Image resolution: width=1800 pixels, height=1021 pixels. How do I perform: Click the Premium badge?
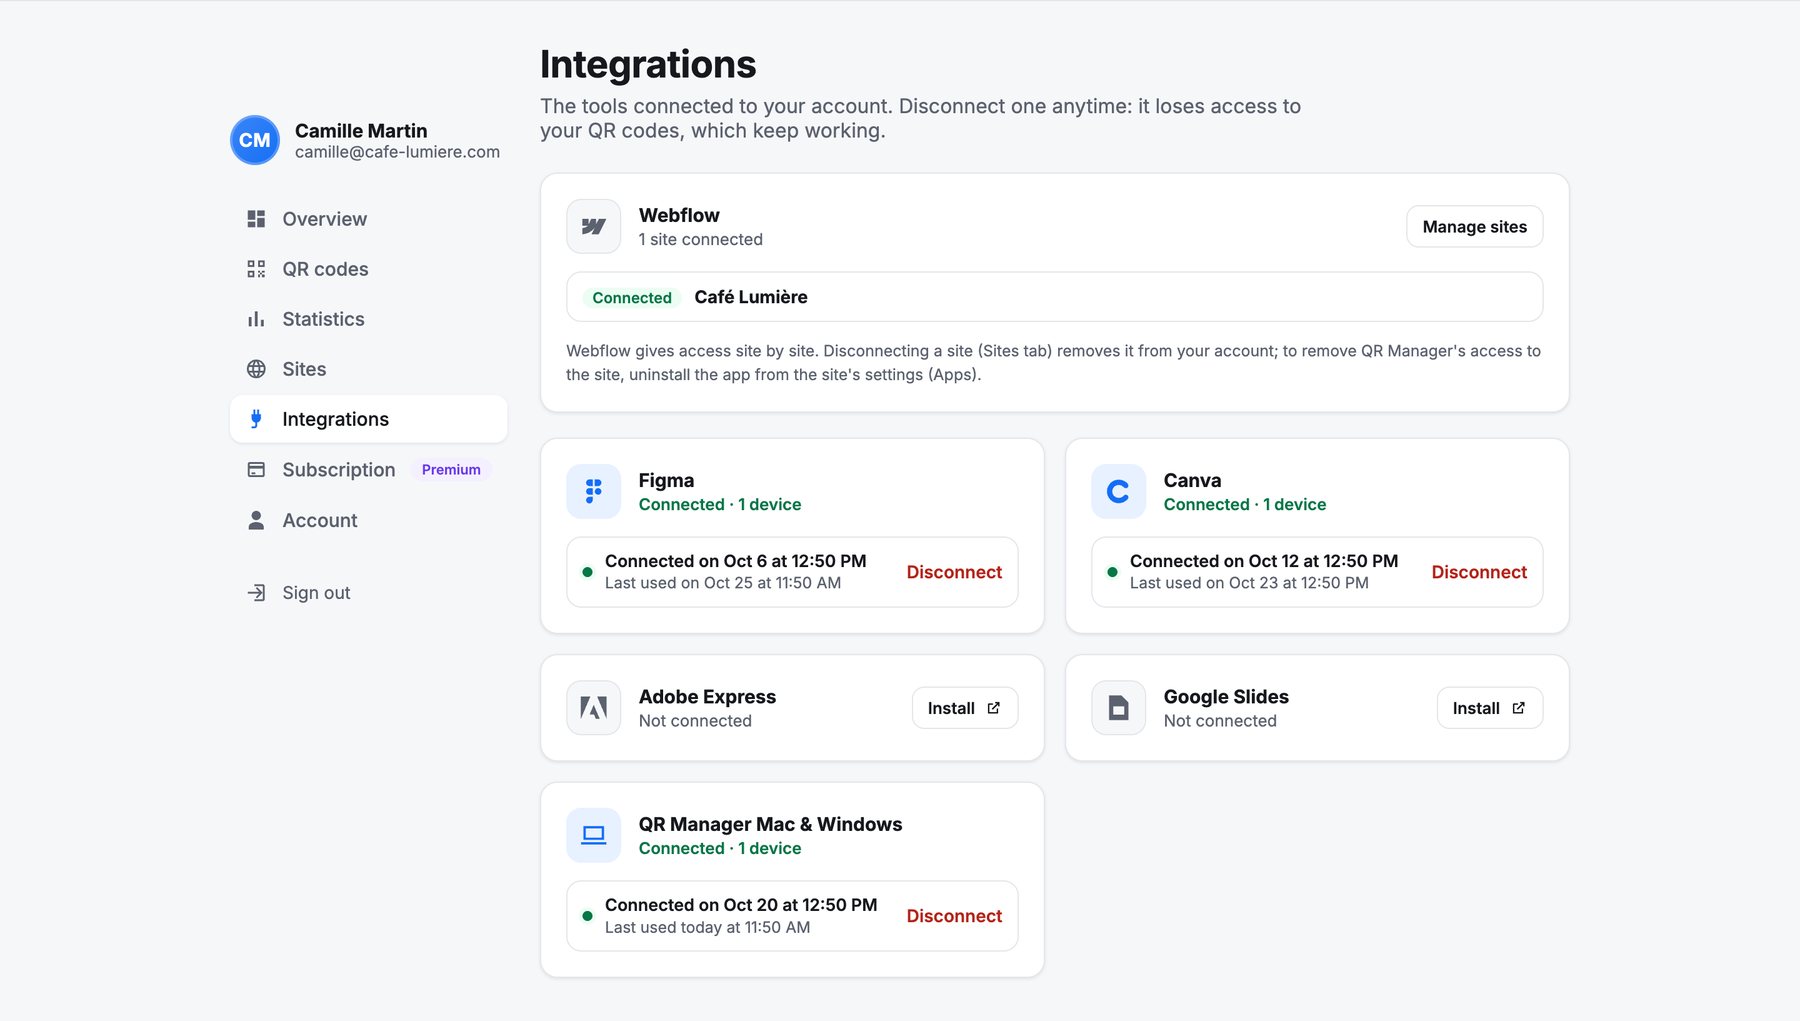coord(451,470)
